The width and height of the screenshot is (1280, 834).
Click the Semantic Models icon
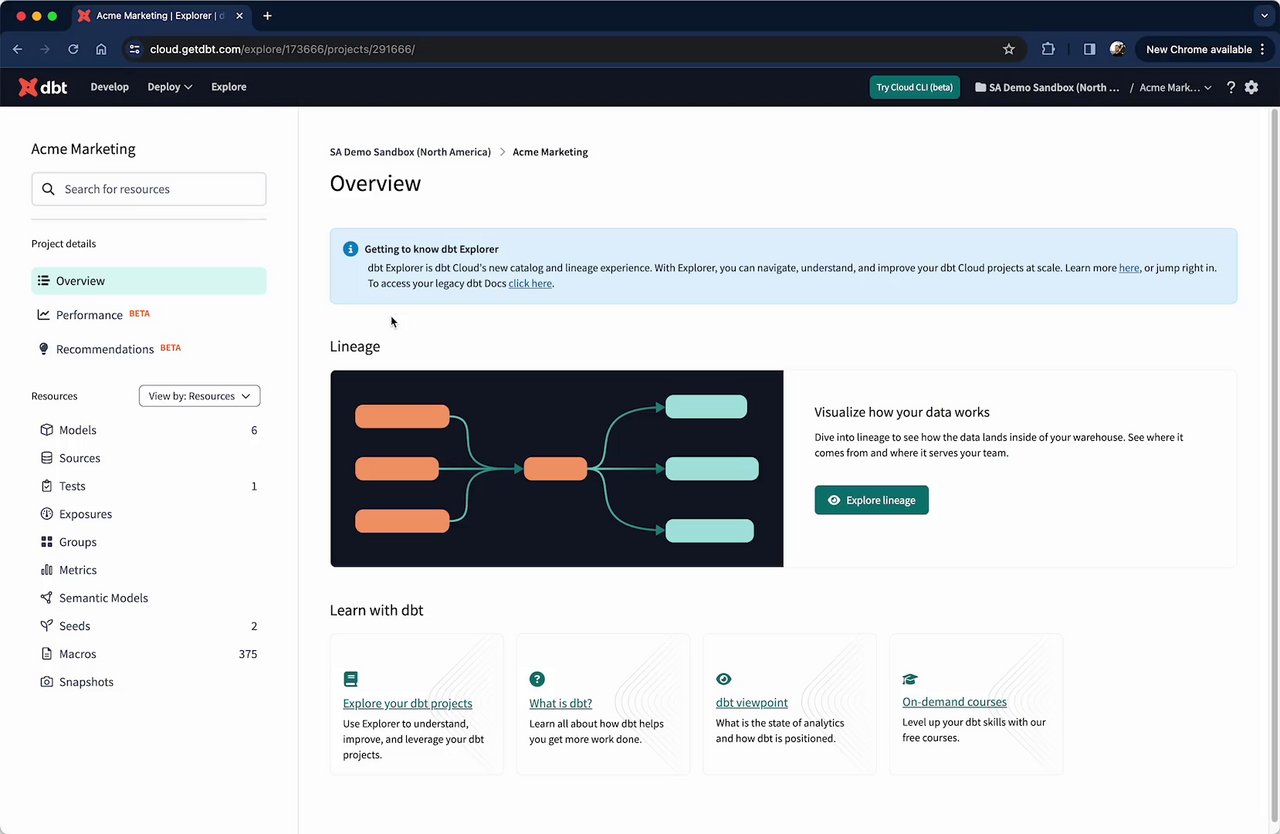(x=46, y=598)
